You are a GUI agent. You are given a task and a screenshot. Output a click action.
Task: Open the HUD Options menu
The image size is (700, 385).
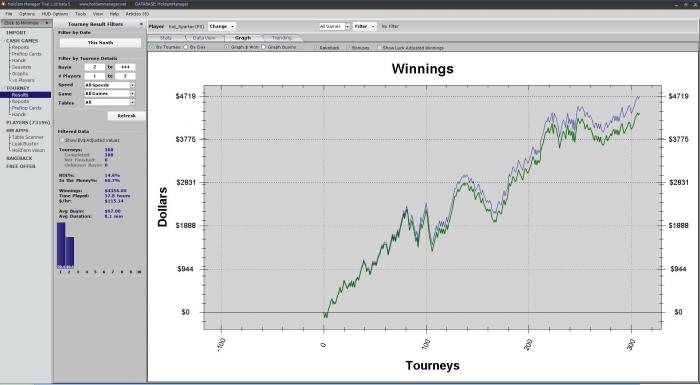coord(55,14)
